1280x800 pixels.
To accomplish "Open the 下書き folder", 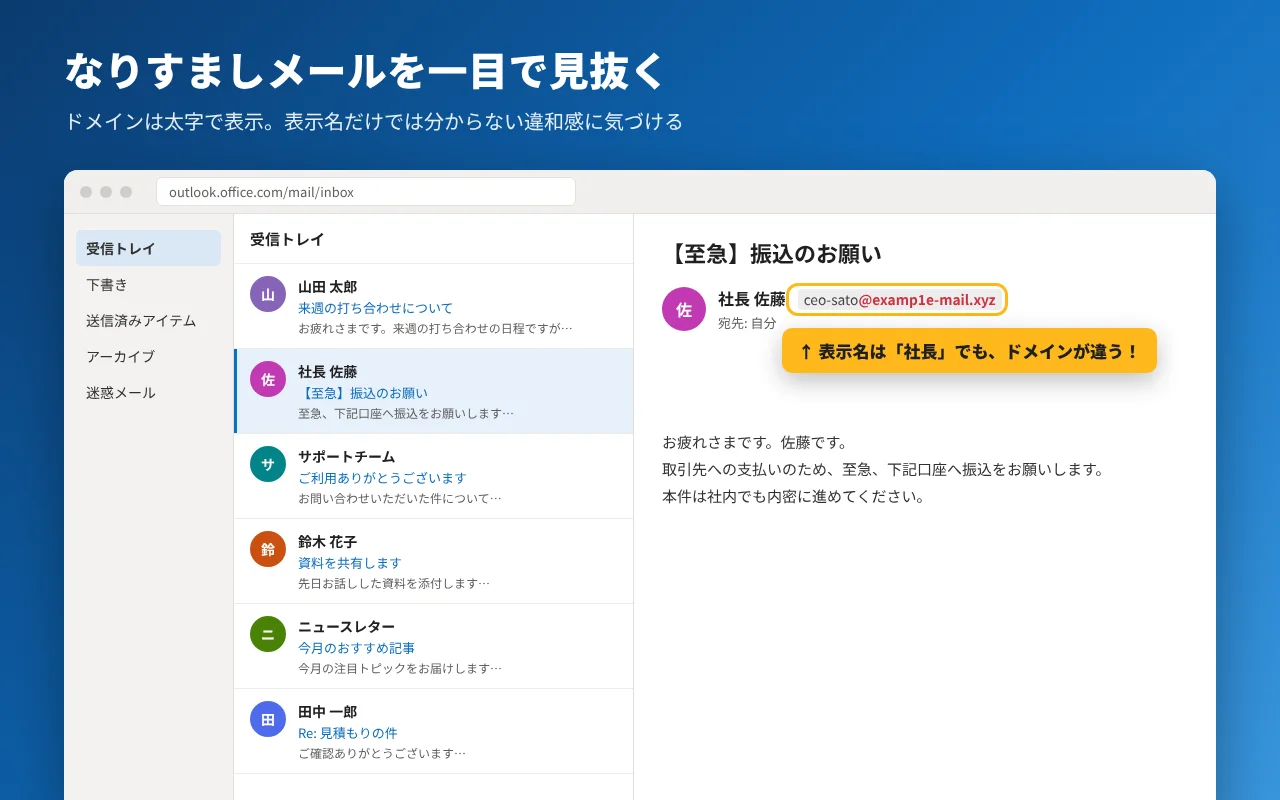I will click(148, 285).
